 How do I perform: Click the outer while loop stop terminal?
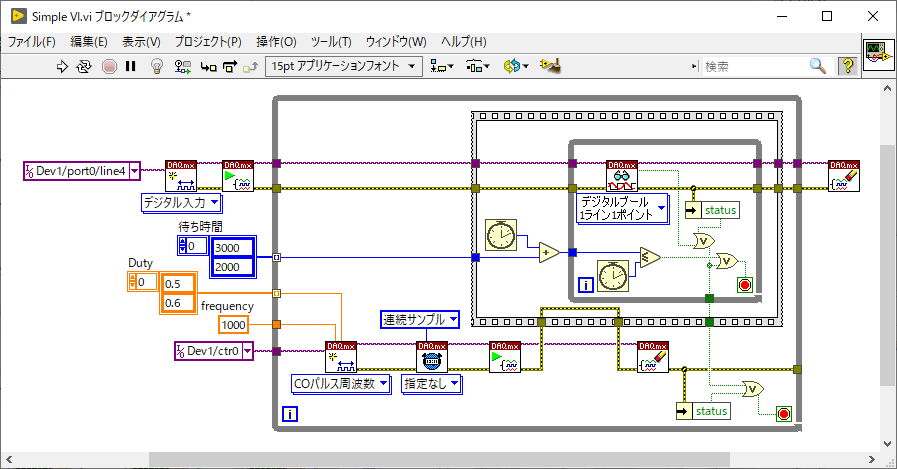tap(784, 414)
